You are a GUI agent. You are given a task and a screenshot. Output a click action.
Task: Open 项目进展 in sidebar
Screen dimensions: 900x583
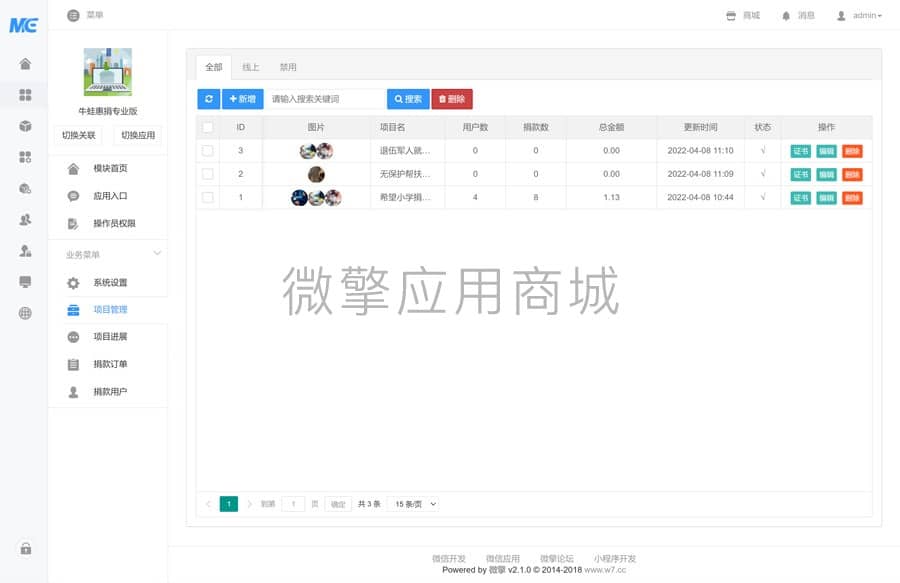point(110,336)
